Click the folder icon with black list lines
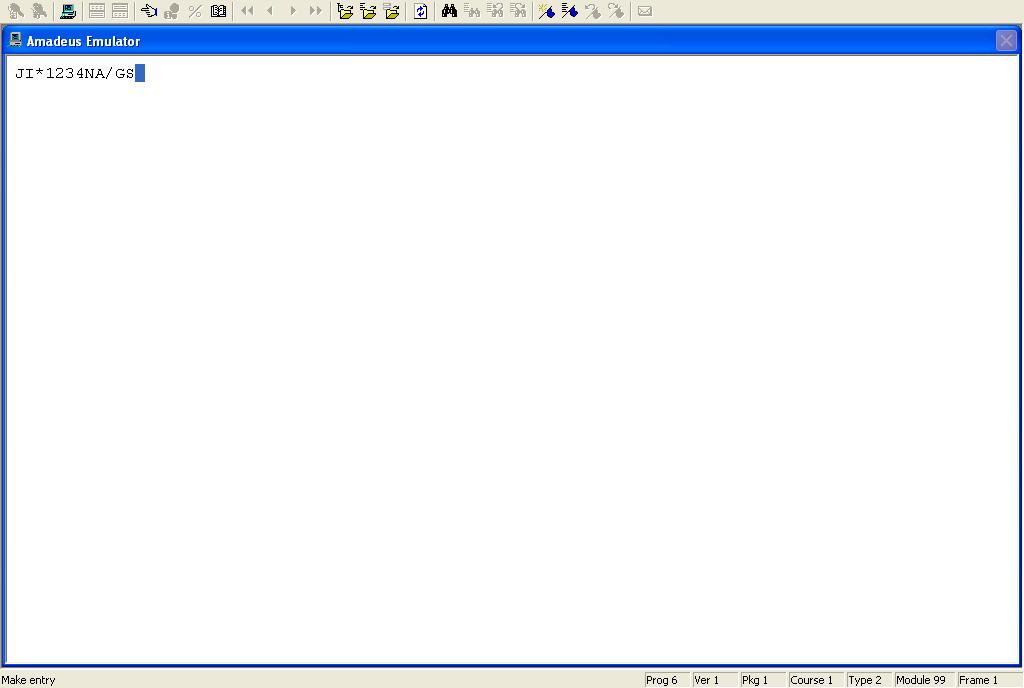The height and width of the screenshot is (688, 1024). [368, 11]
